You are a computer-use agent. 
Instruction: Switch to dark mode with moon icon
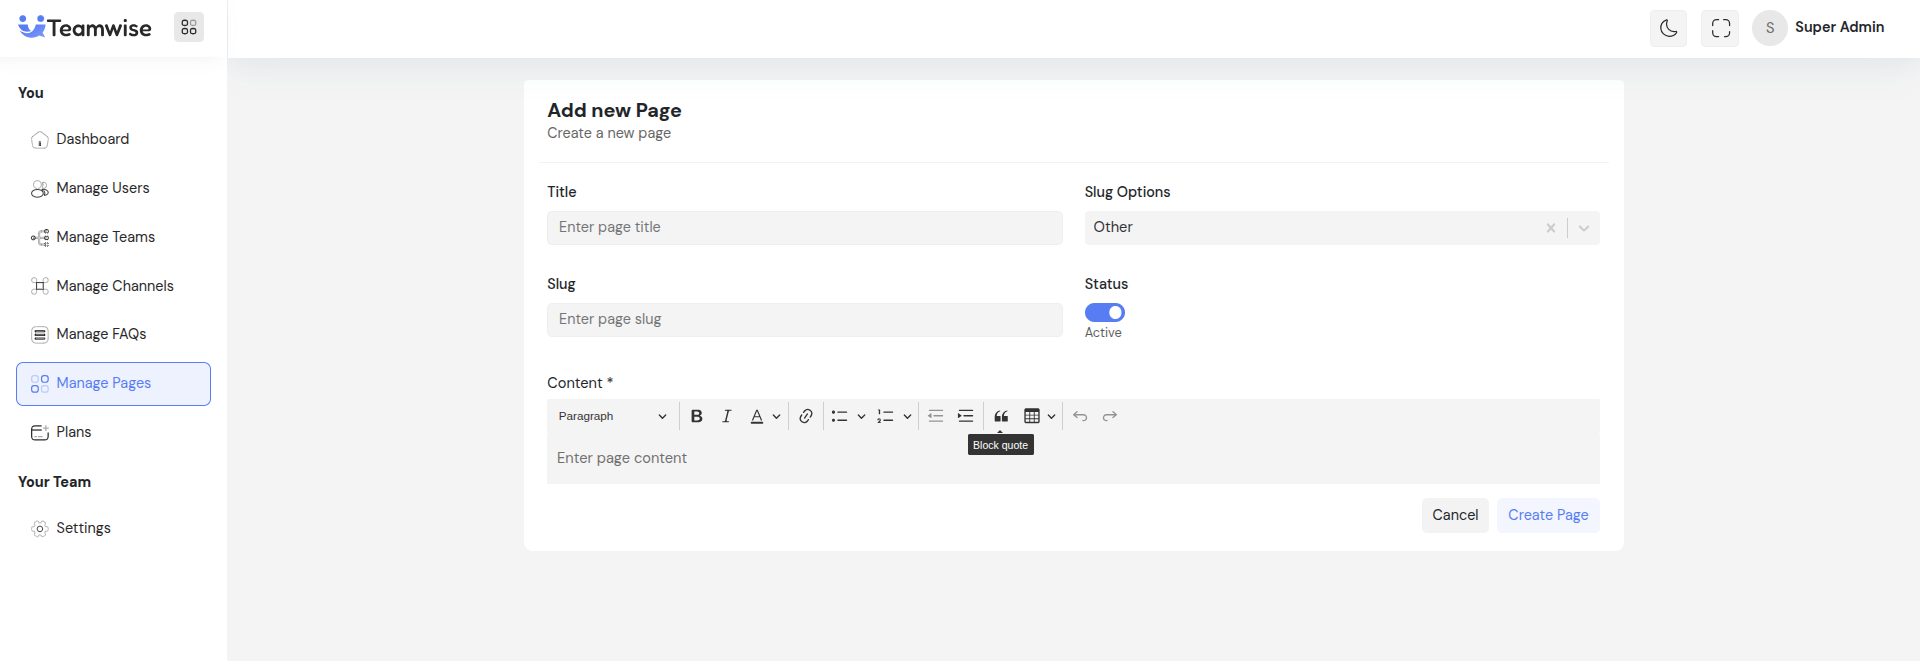point(1668,28)
